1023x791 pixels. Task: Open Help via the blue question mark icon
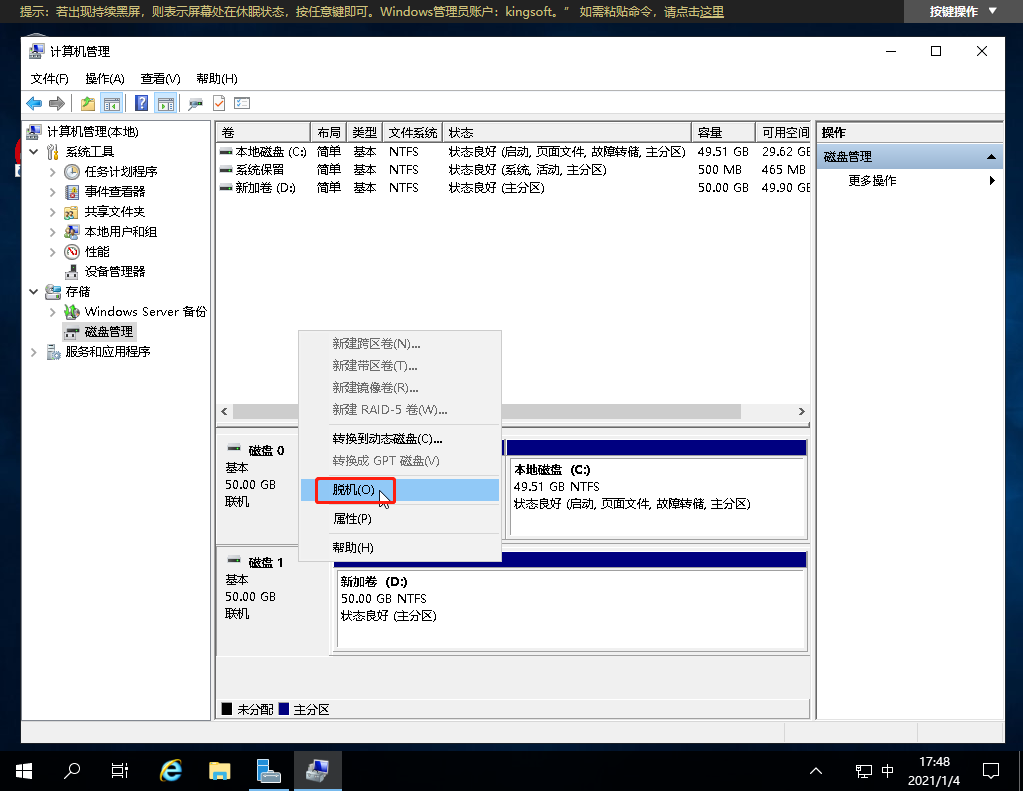(x=141, y=103)
